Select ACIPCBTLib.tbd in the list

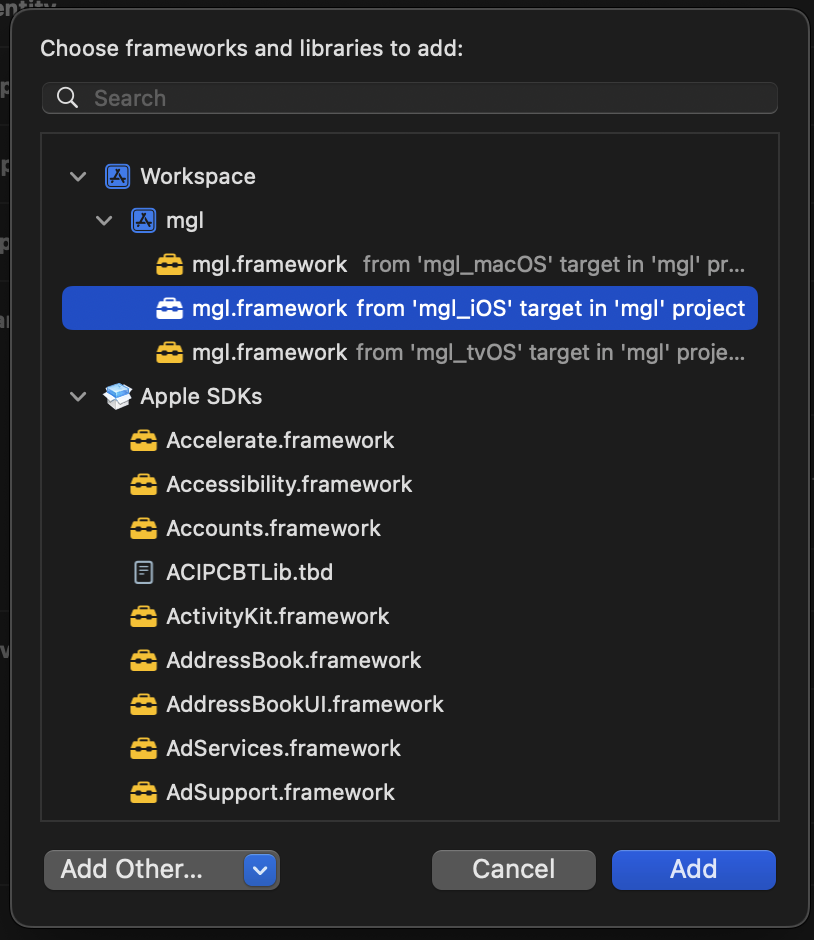point(410,573)
